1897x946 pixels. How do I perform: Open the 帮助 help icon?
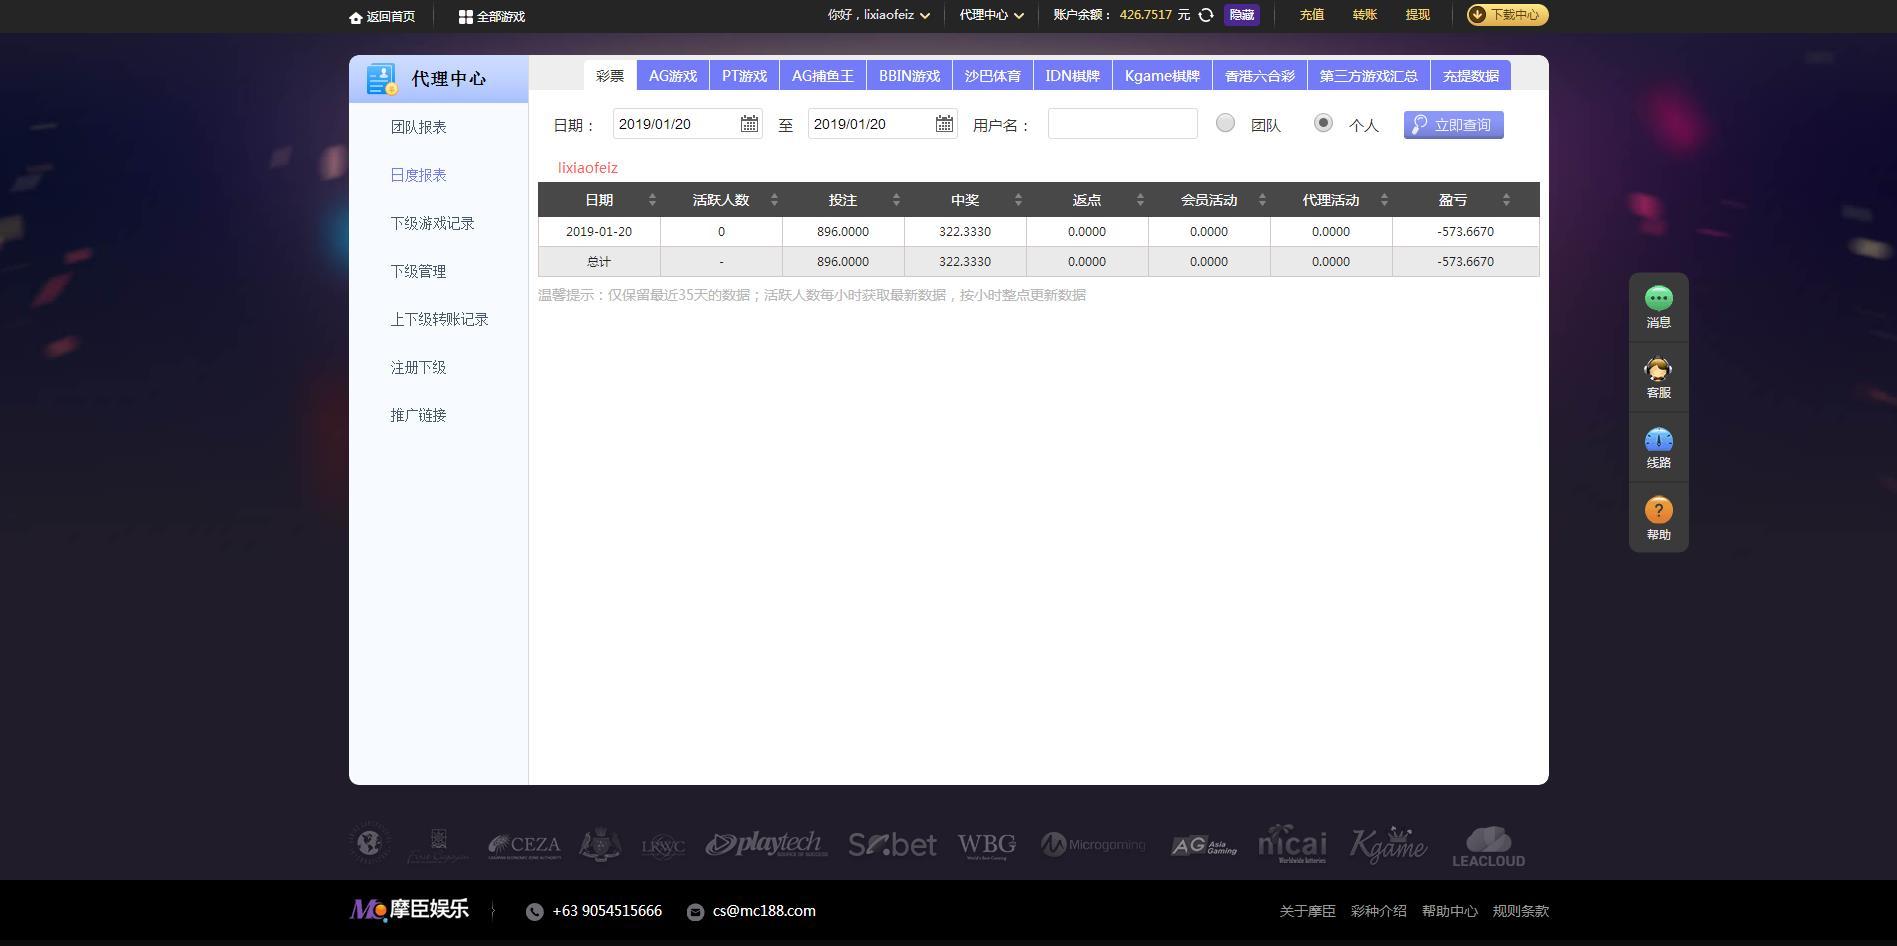pyautogui.click(x=1658, y=510)
